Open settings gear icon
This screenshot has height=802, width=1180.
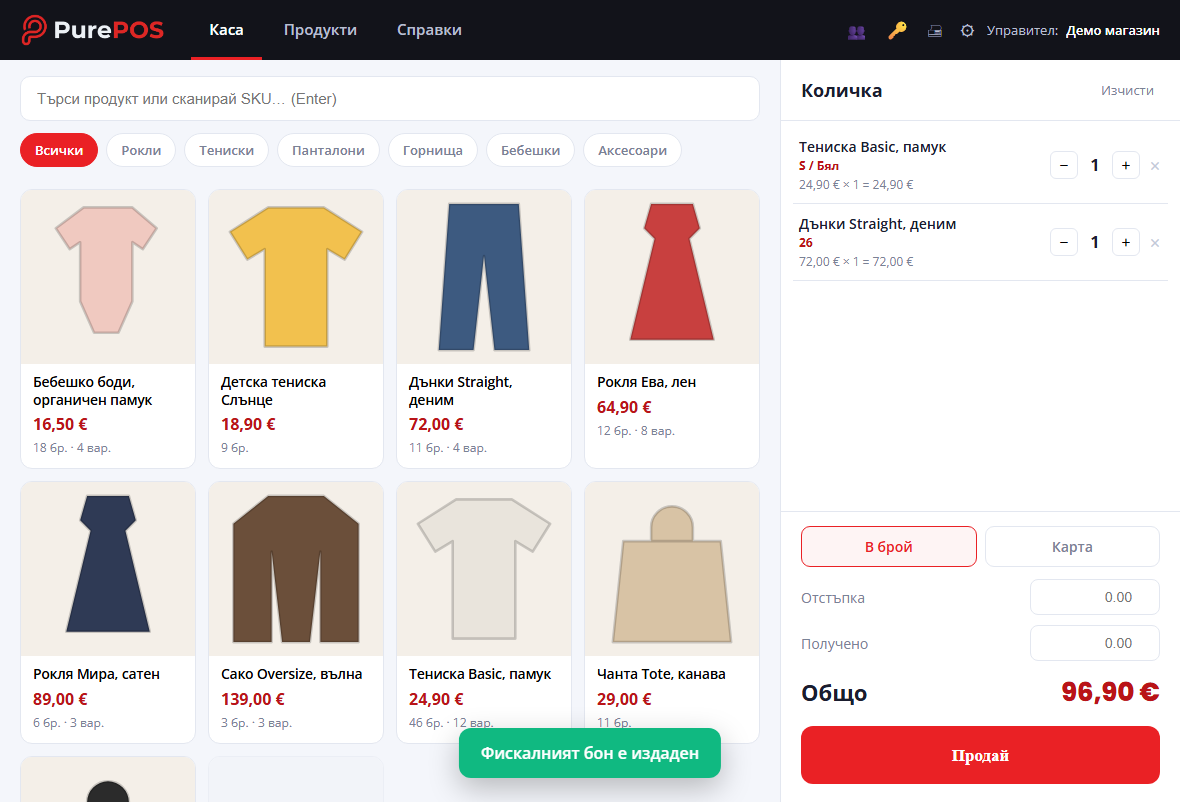(x=967, y=31)
